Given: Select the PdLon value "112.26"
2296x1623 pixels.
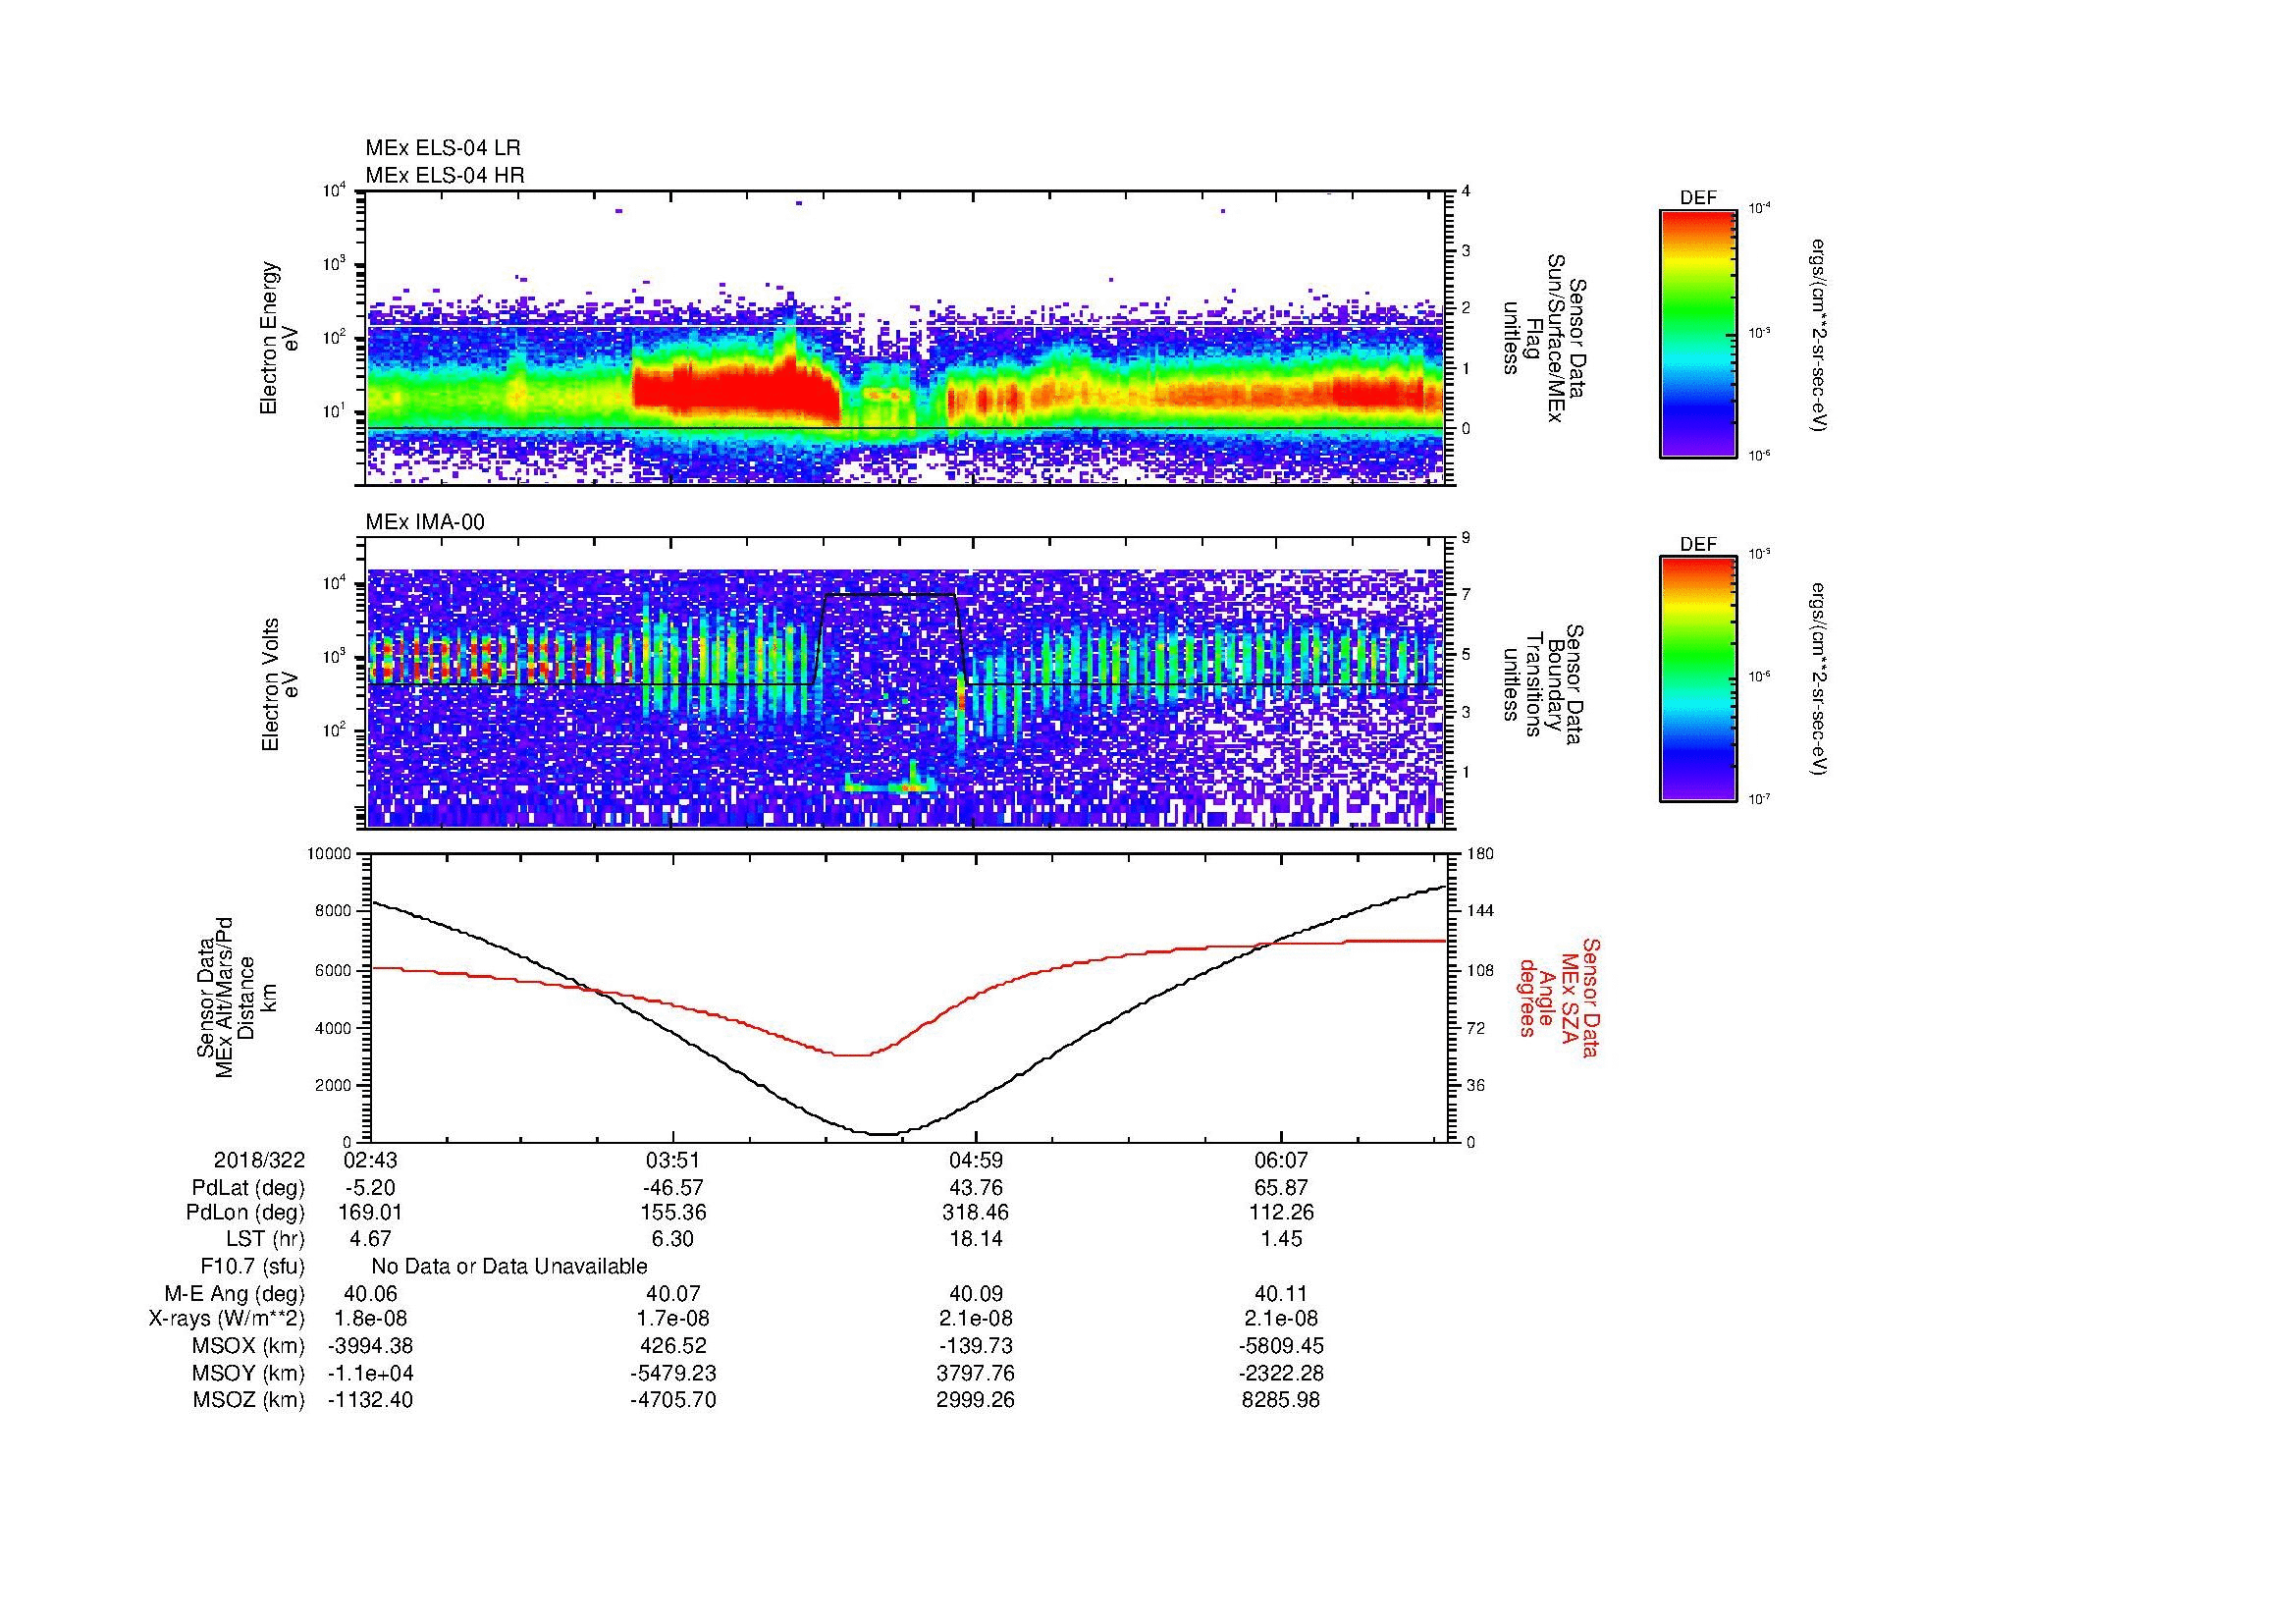Looking at the screenshot, I should (1281, 1213).
